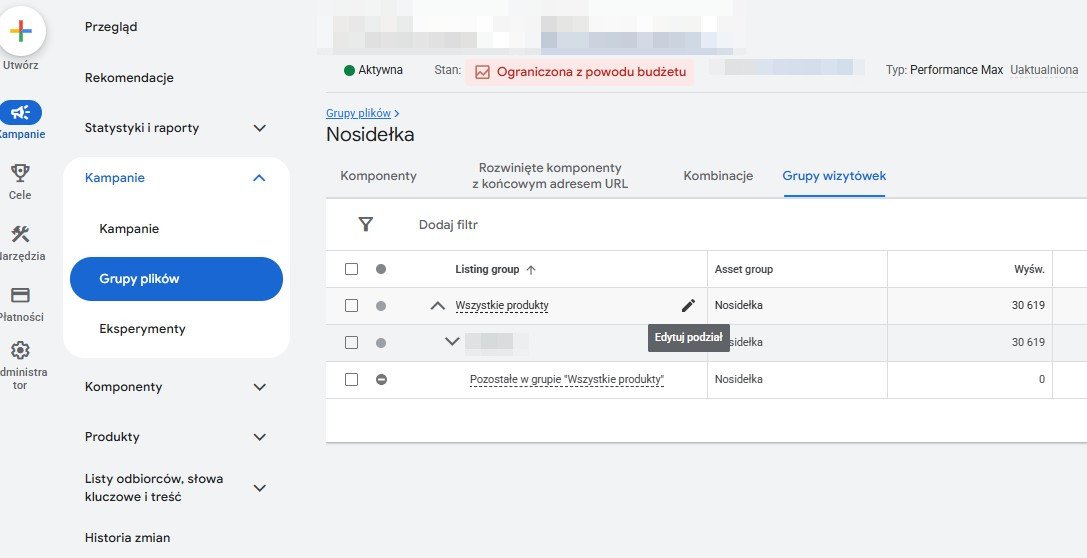Image resolution: width=1087 pixels, height=558 pixels.
Task: Switch to the Kombinacje tab
Action: pos(718,176)
